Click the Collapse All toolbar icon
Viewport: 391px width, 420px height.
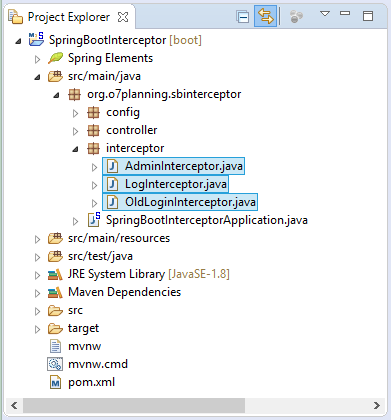242,16
